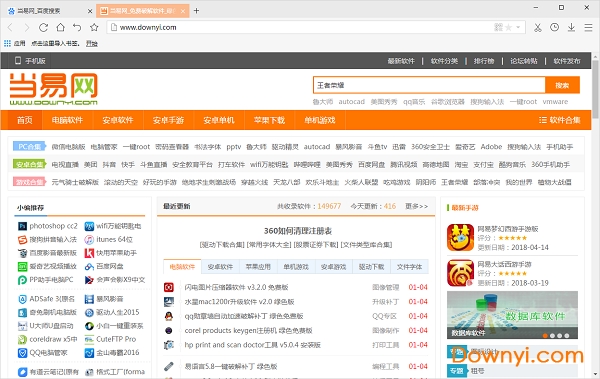The image size is (600, 379).
Task: Open 软件分类 in the top bar
Action: click(x=444, y=61)
